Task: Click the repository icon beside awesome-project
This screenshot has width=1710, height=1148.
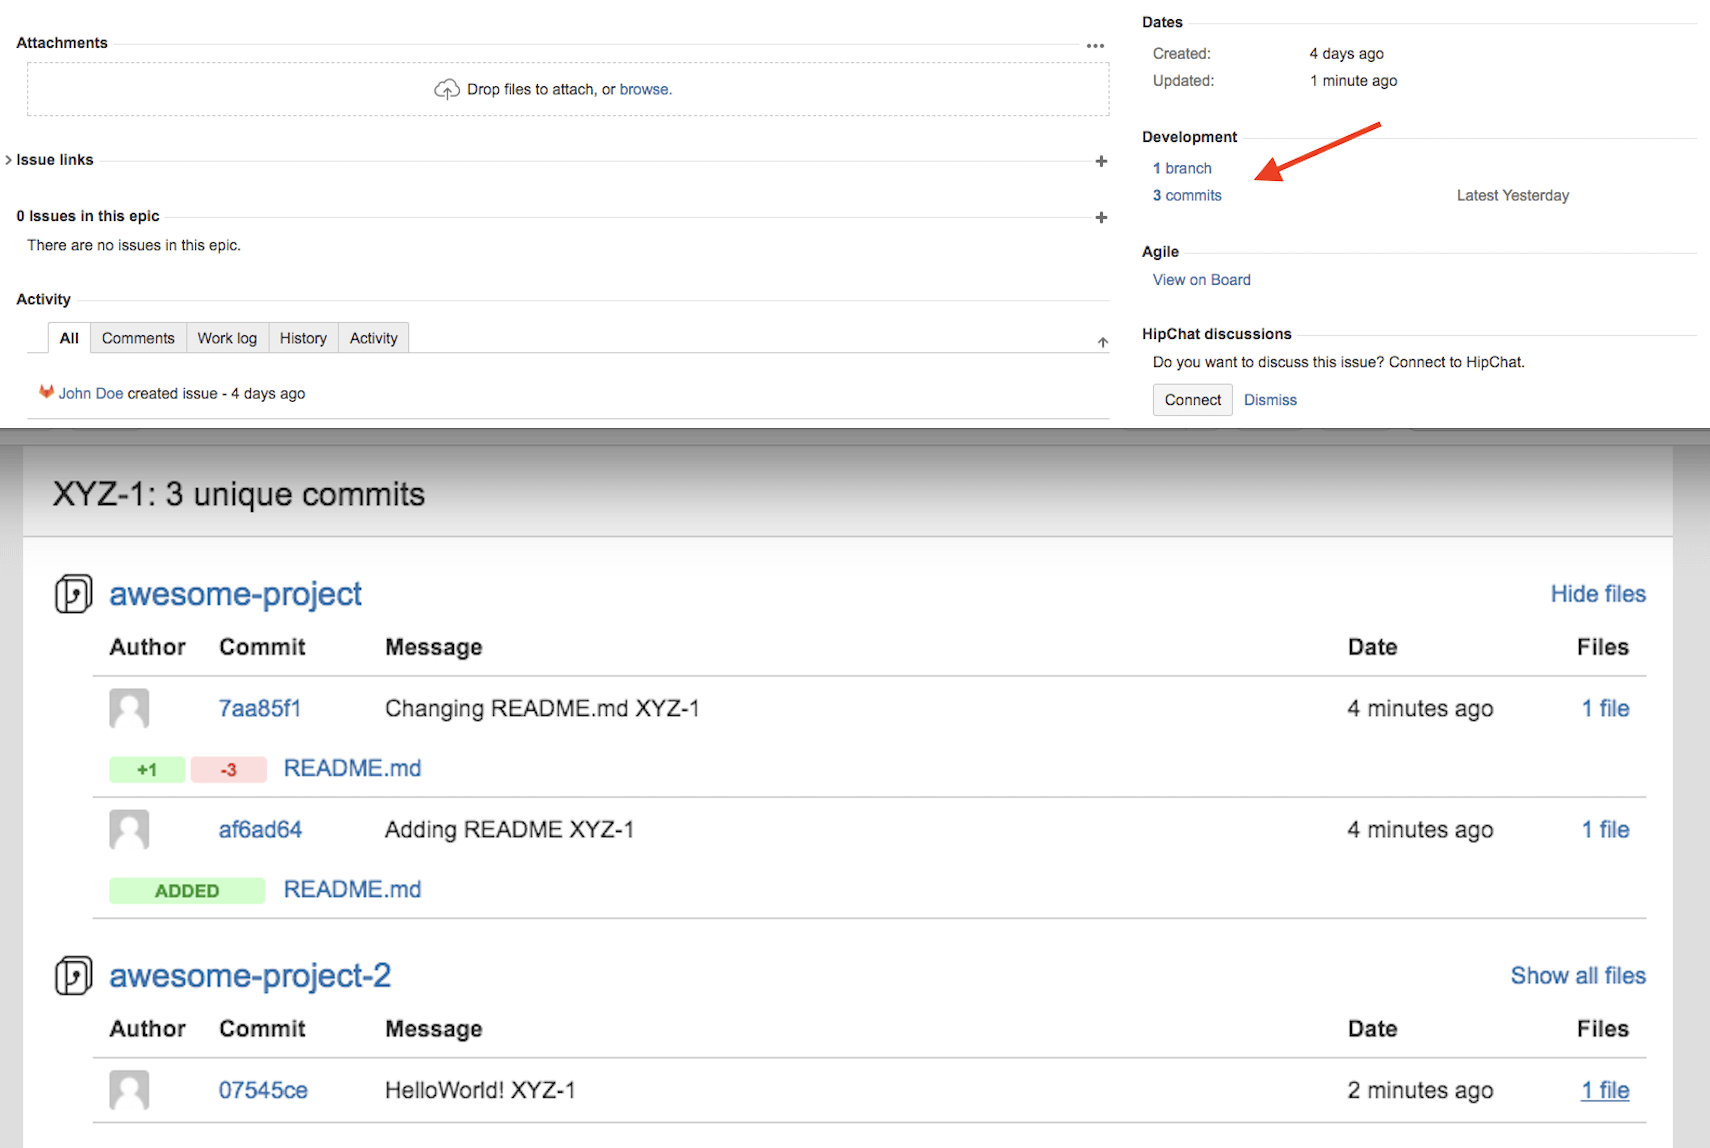Action: pos(72,593)
